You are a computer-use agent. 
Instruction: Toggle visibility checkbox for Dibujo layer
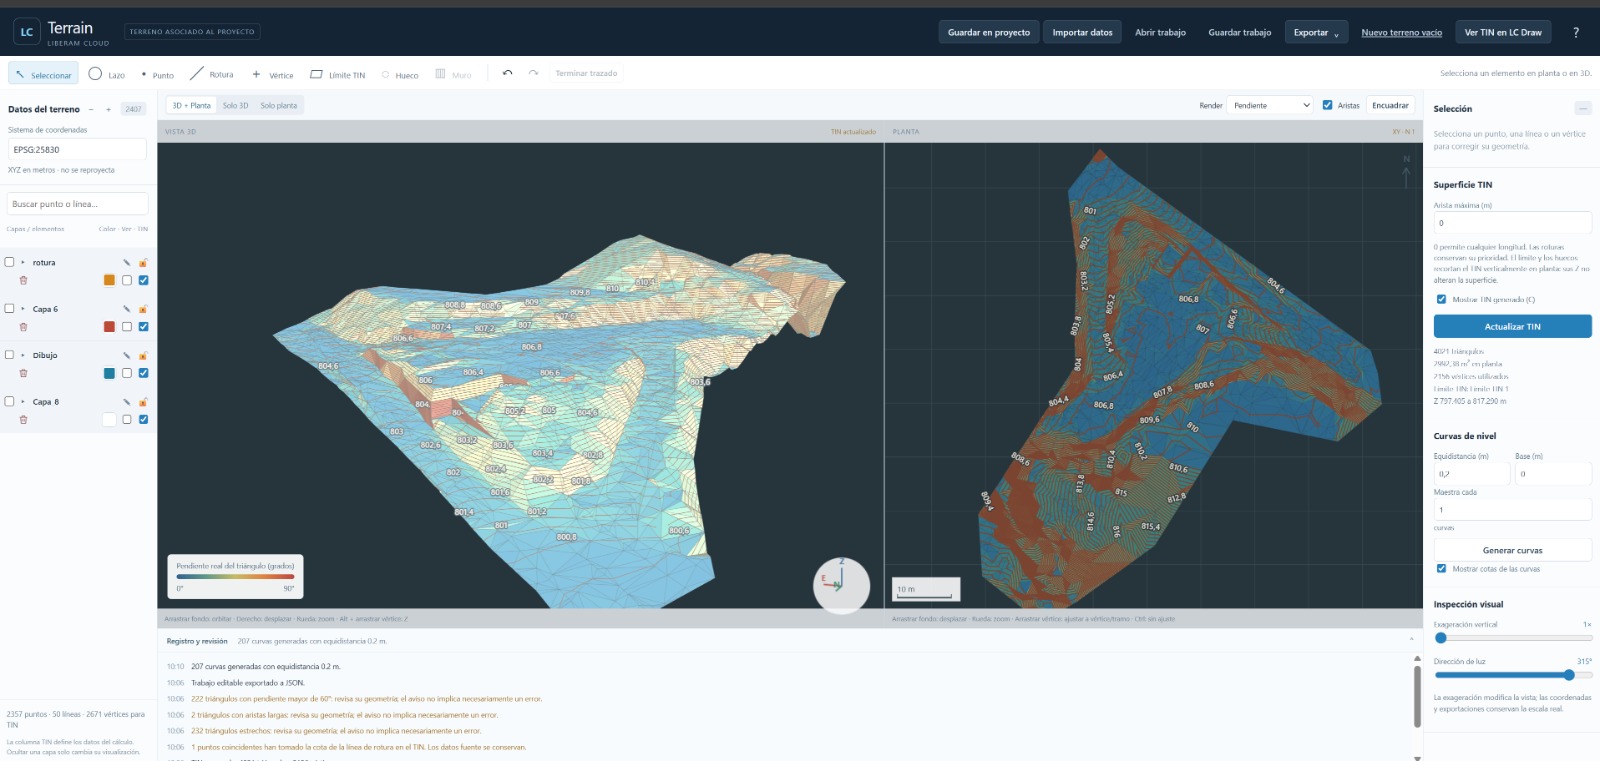127,373
